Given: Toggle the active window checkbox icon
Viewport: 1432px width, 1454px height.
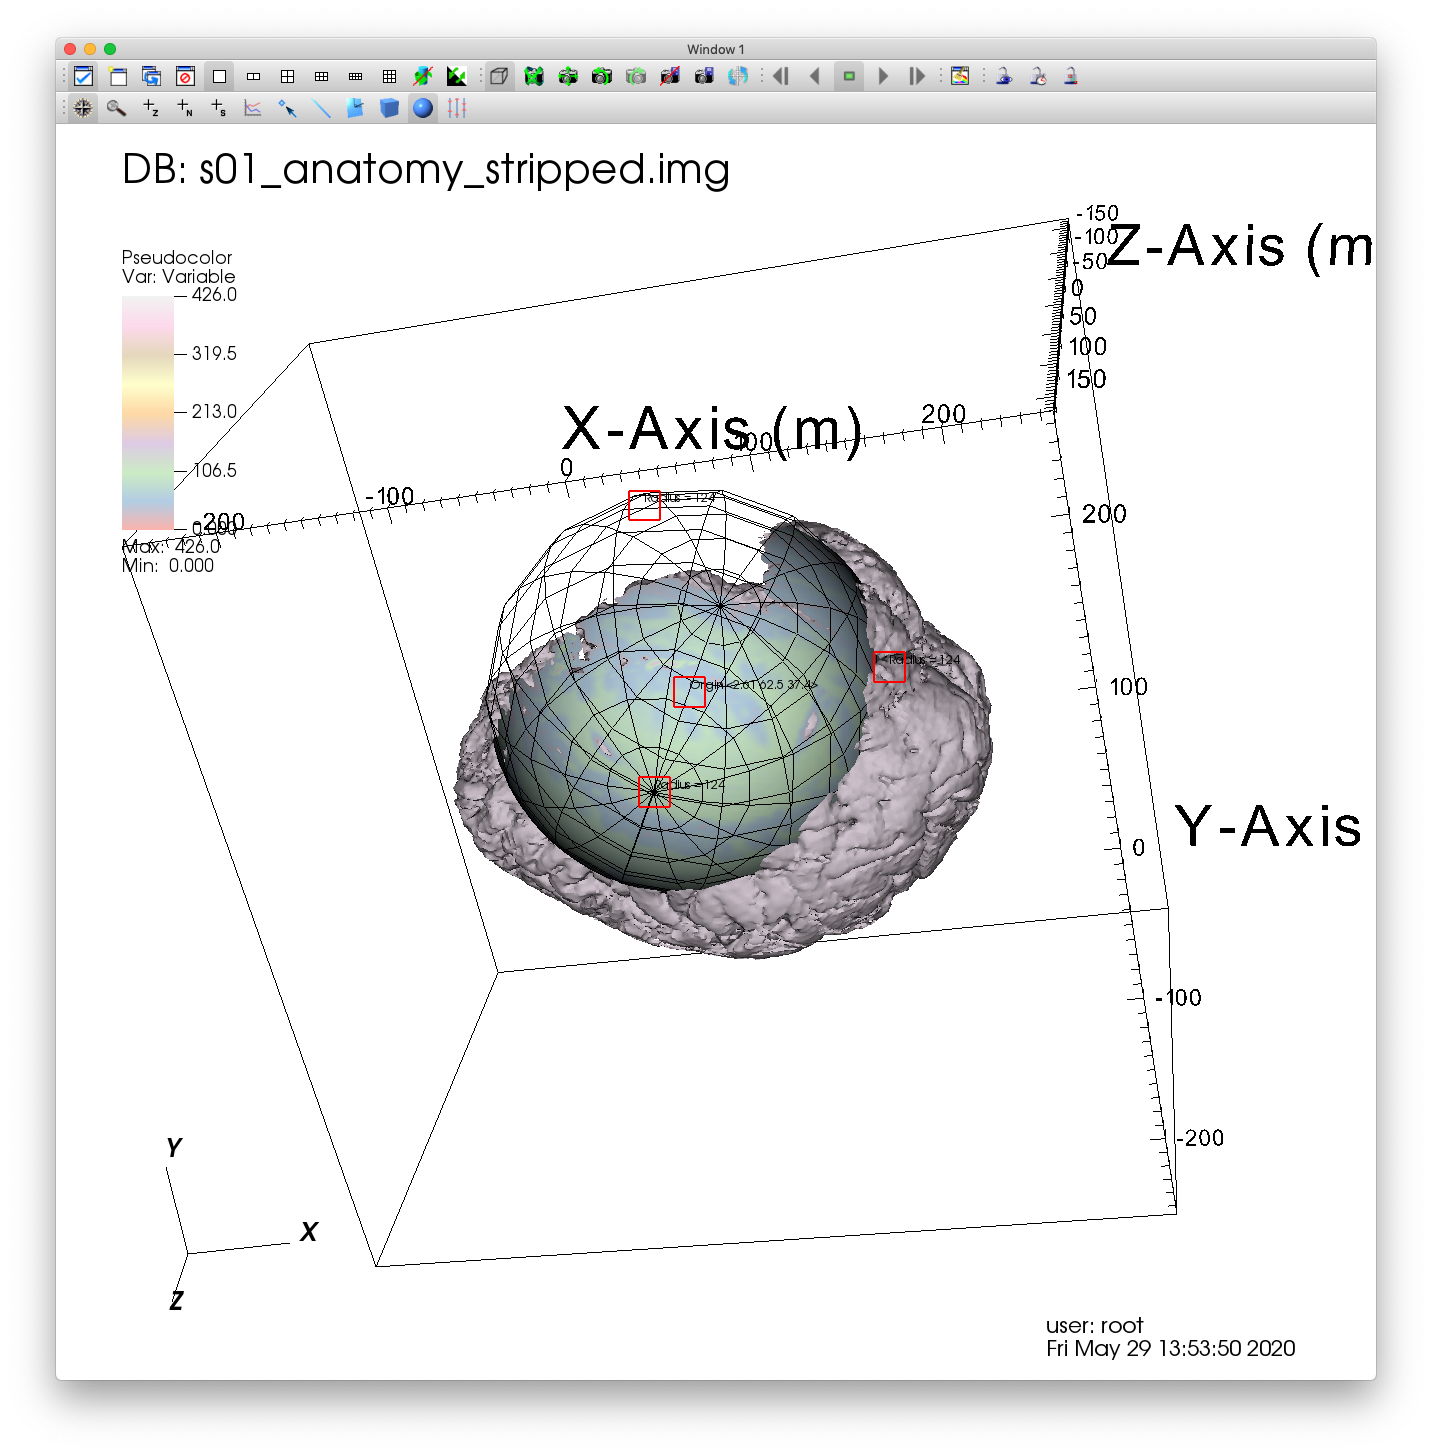Looking at the screenshot, I should 84,76.
